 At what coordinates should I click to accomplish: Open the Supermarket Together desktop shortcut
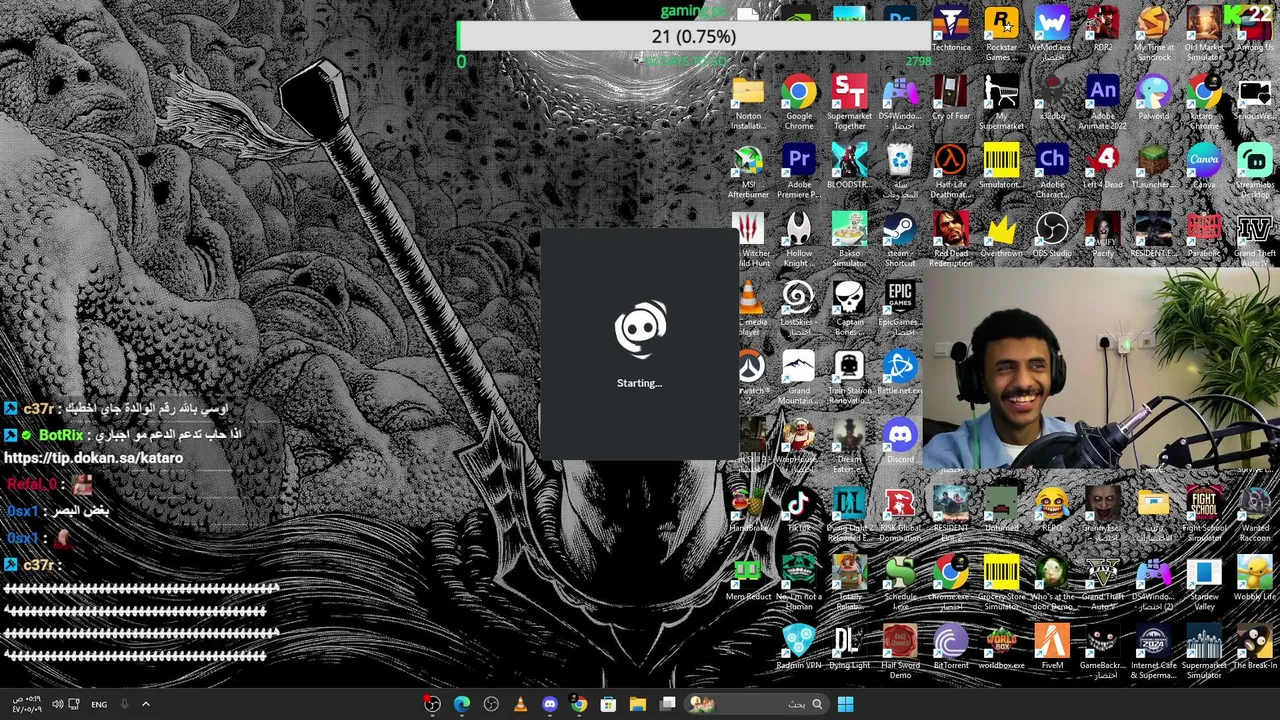849,101
